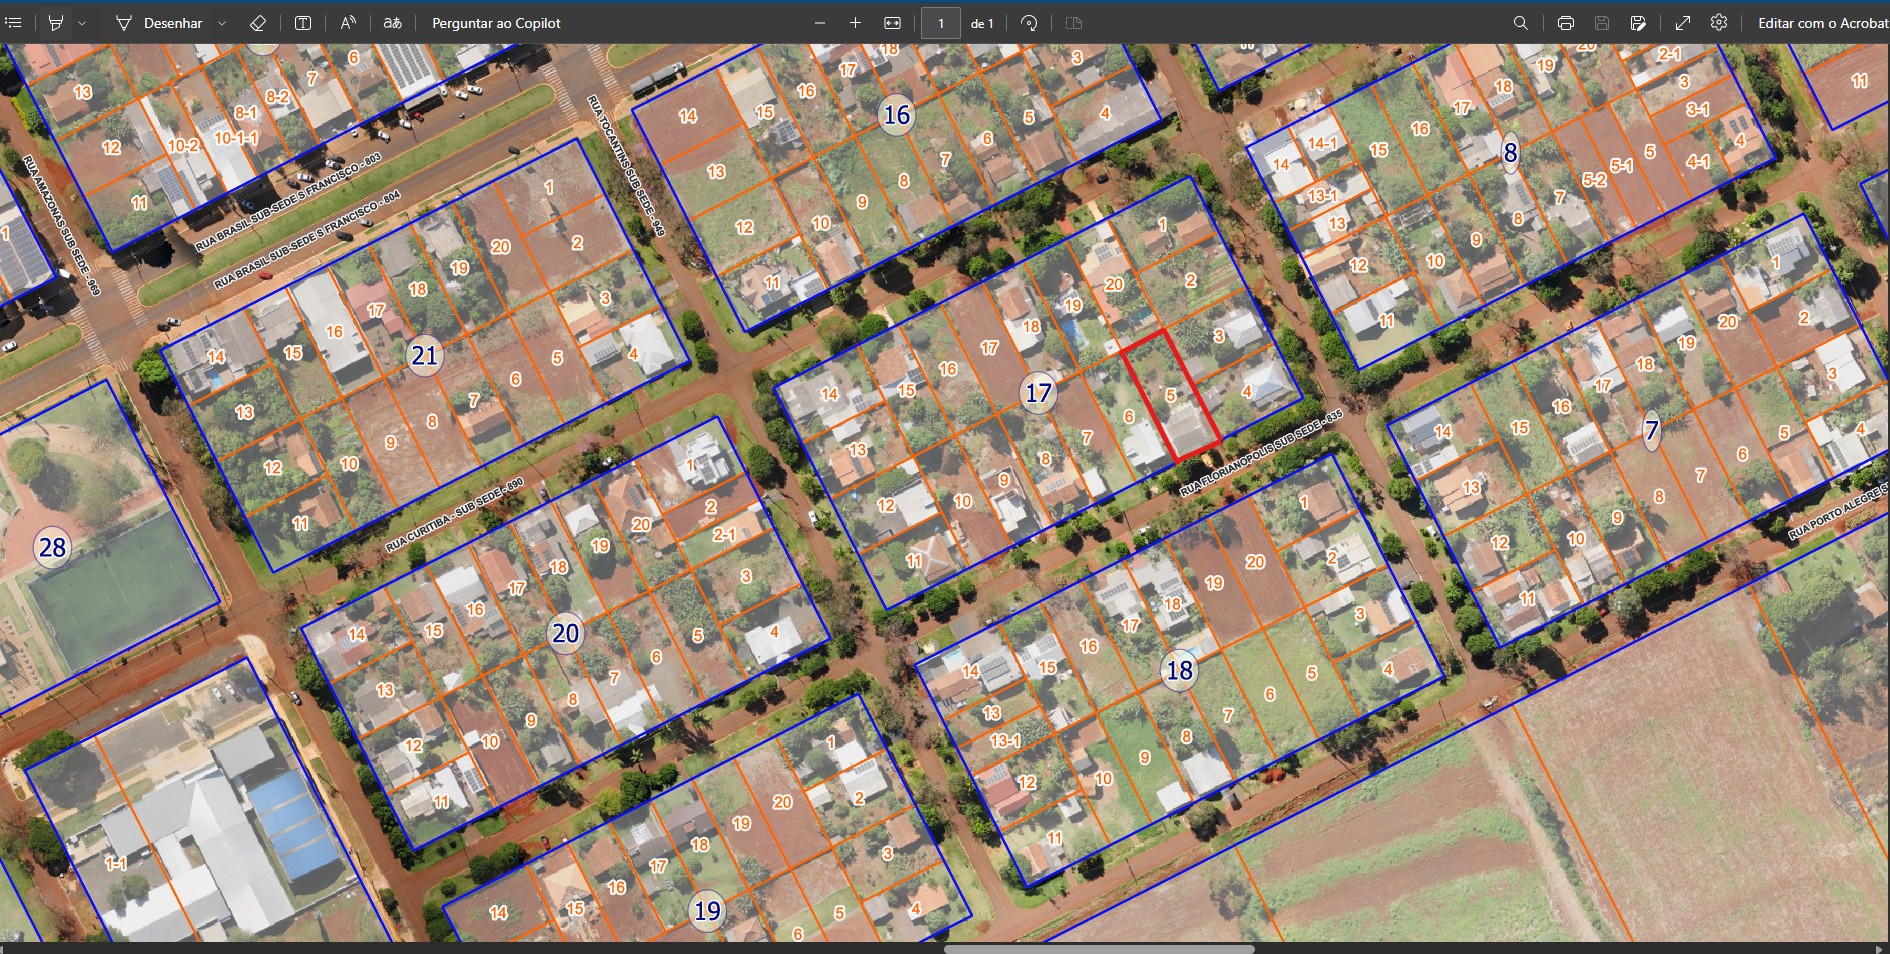The height and width of the screenshot is (954, 1890).
Task: Click the page number input field
Action: [x=940, y=23]
